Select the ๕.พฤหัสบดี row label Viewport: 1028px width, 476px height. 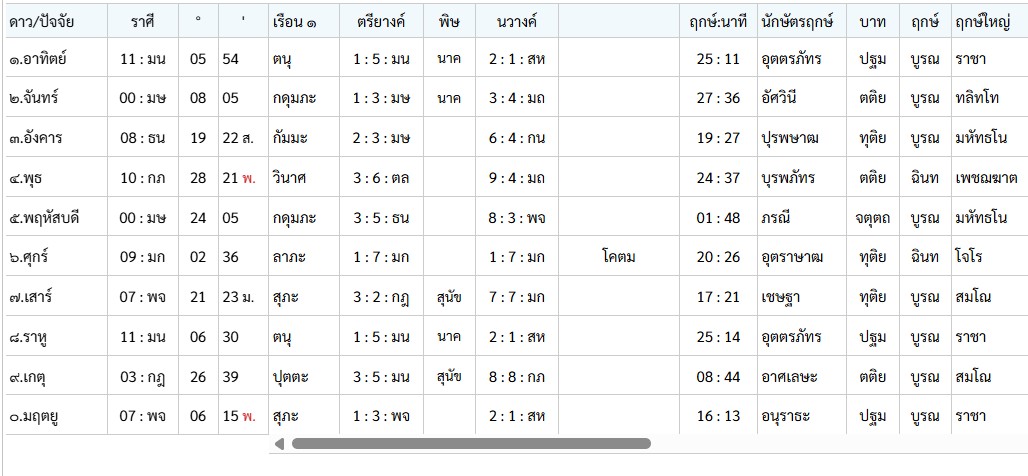pos(45,218)
